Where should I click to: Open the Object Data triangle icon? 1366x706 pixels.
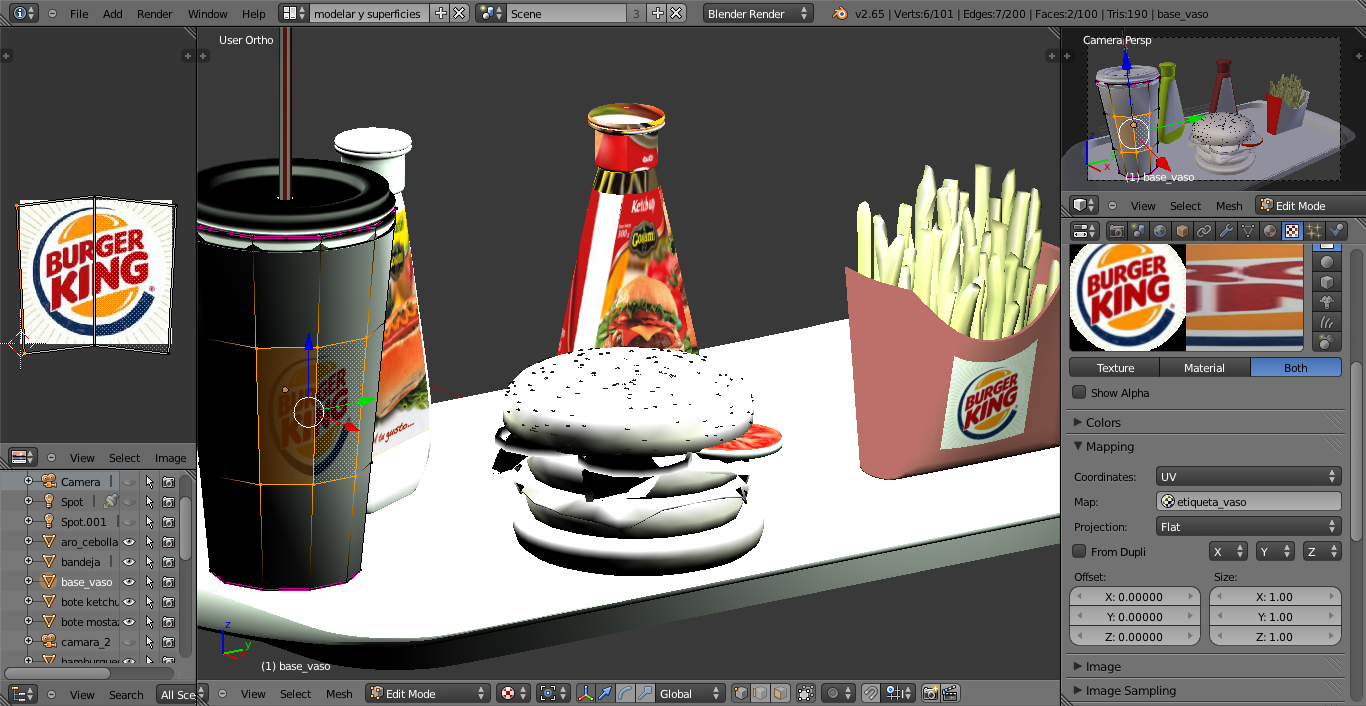click(1248, 231)
